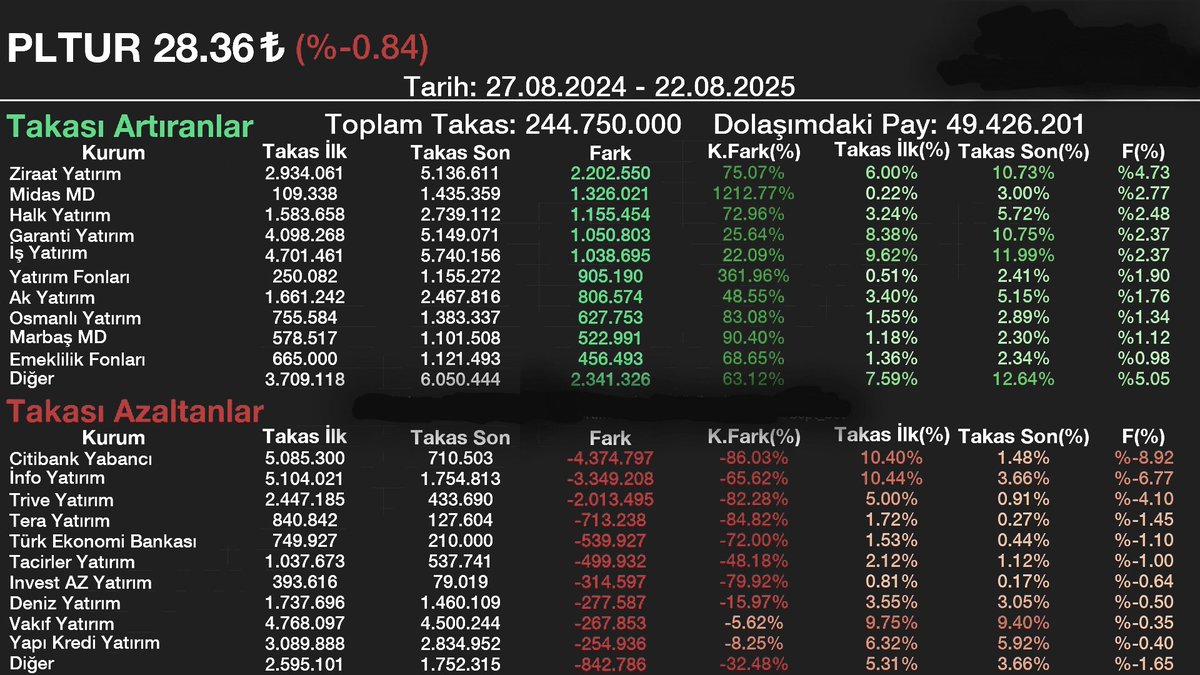Click the Takas İlk value 5.085.300

tap(304, 459)
